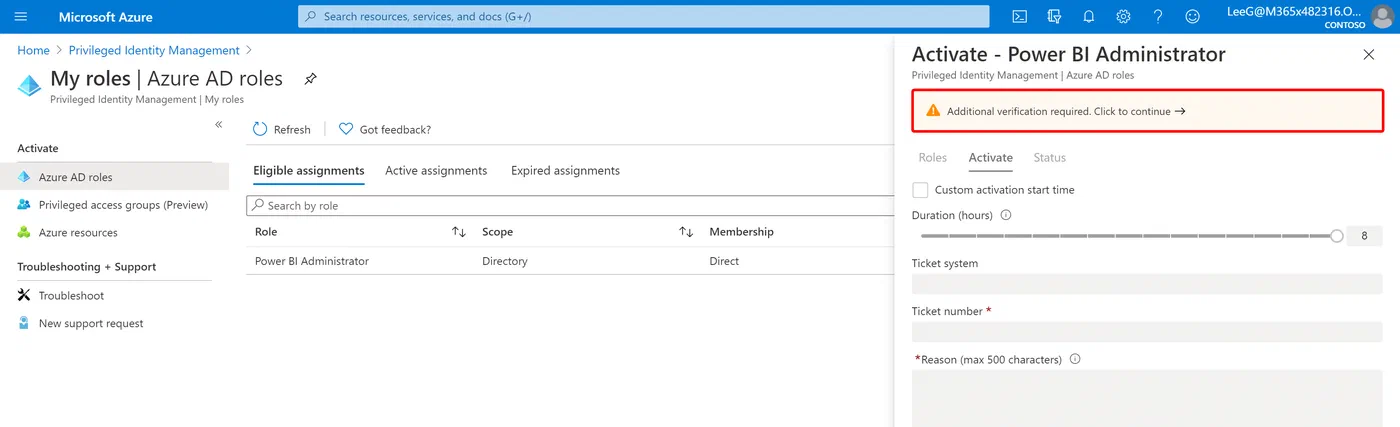Go to Privileged Identity Management breadcrumb

[x=154, y=50]
